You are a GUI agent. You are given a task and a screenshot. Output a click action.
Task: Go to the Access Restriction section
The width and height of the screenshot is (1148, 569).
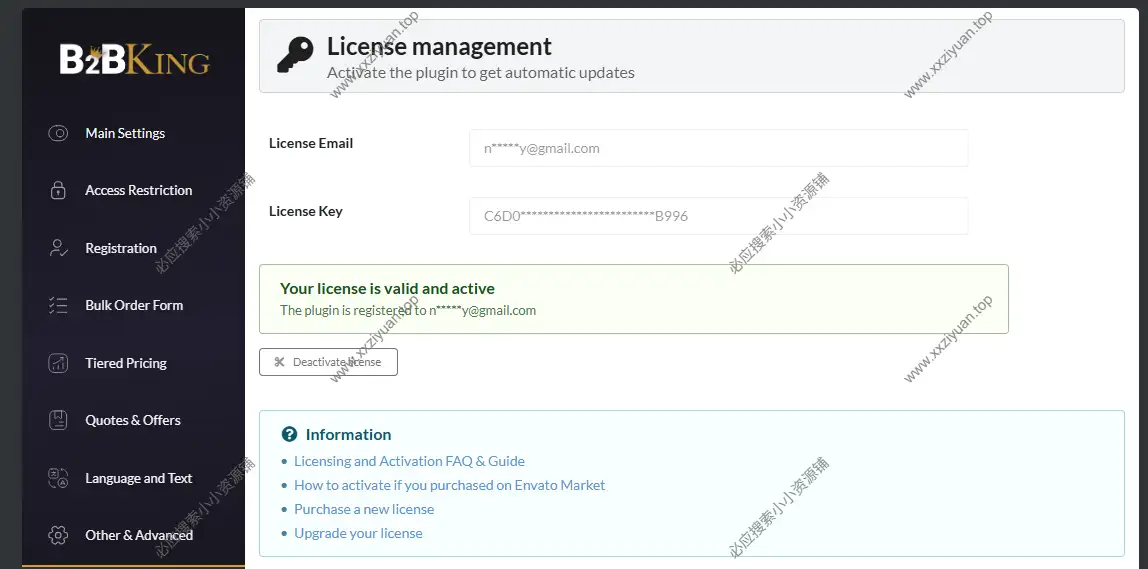click(138, 190)
